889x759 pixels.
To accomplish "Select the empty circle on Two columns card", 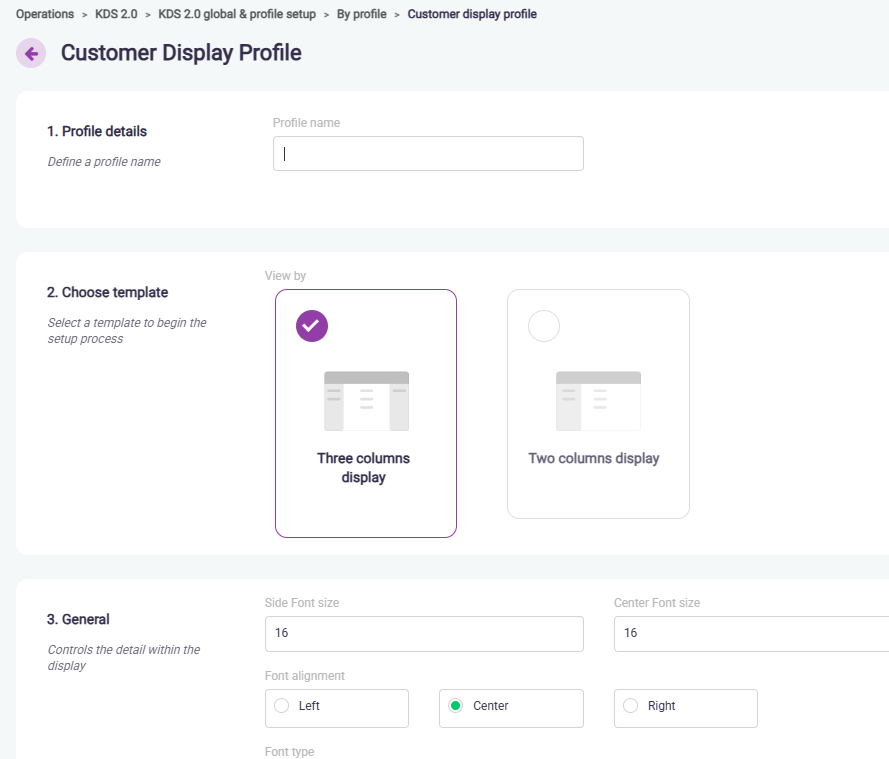I will pyautogui.click(x=544, y=326).
